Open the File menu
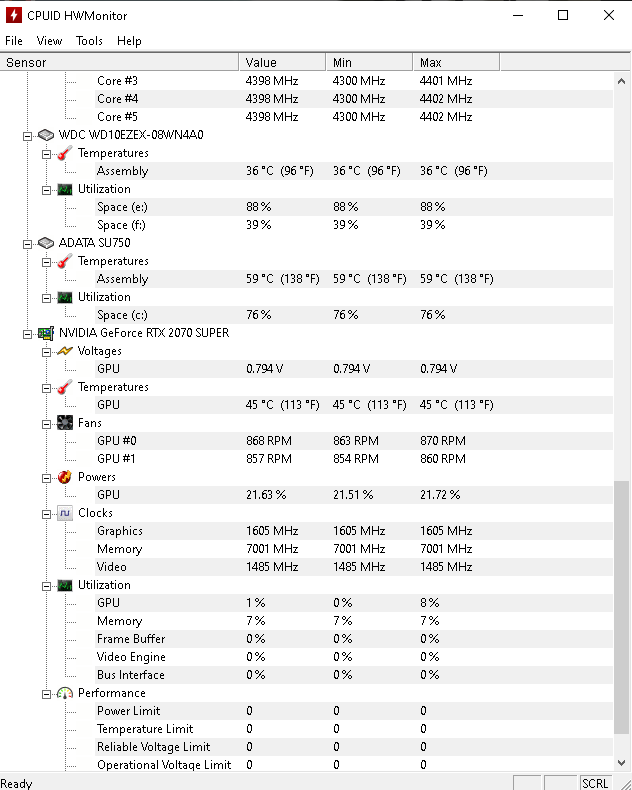The image size is (632, 790). click(14, 41)
